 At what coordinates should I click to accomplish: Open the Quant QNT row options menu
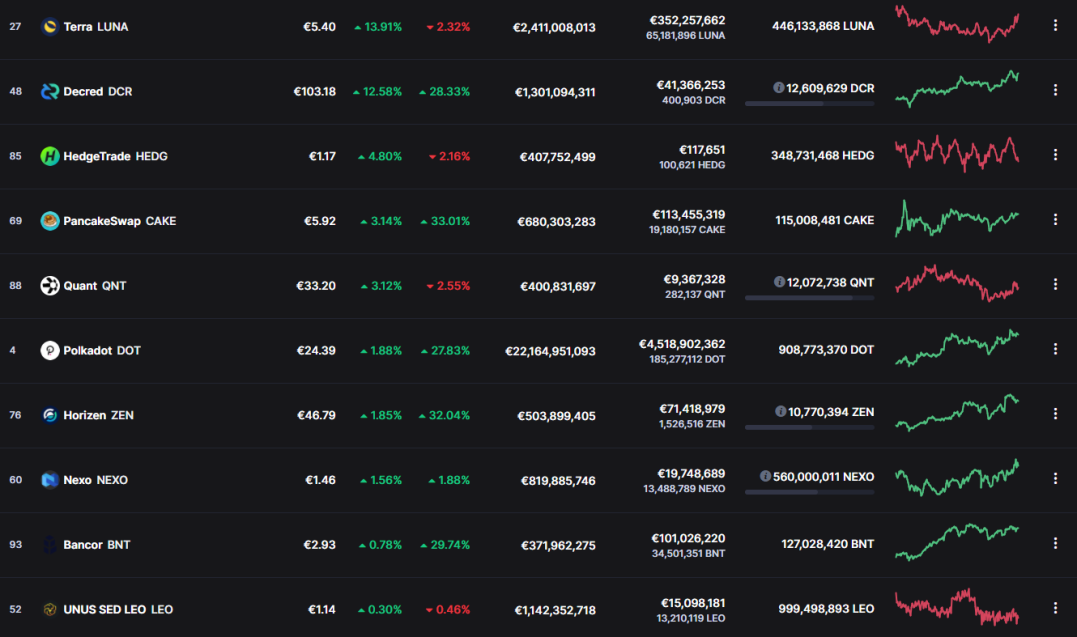coord(1055,284)
